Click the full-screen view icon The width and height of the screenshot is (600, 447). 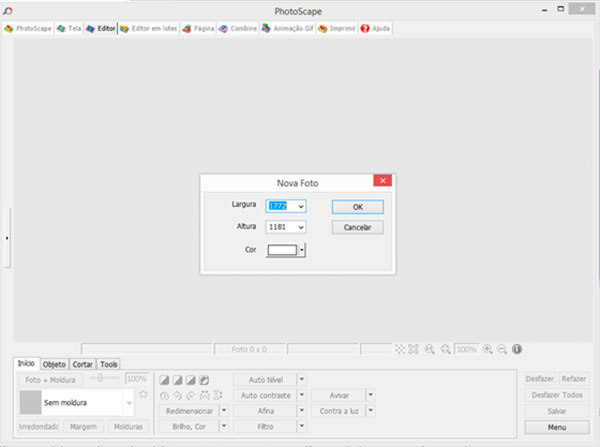pos(413,349)
